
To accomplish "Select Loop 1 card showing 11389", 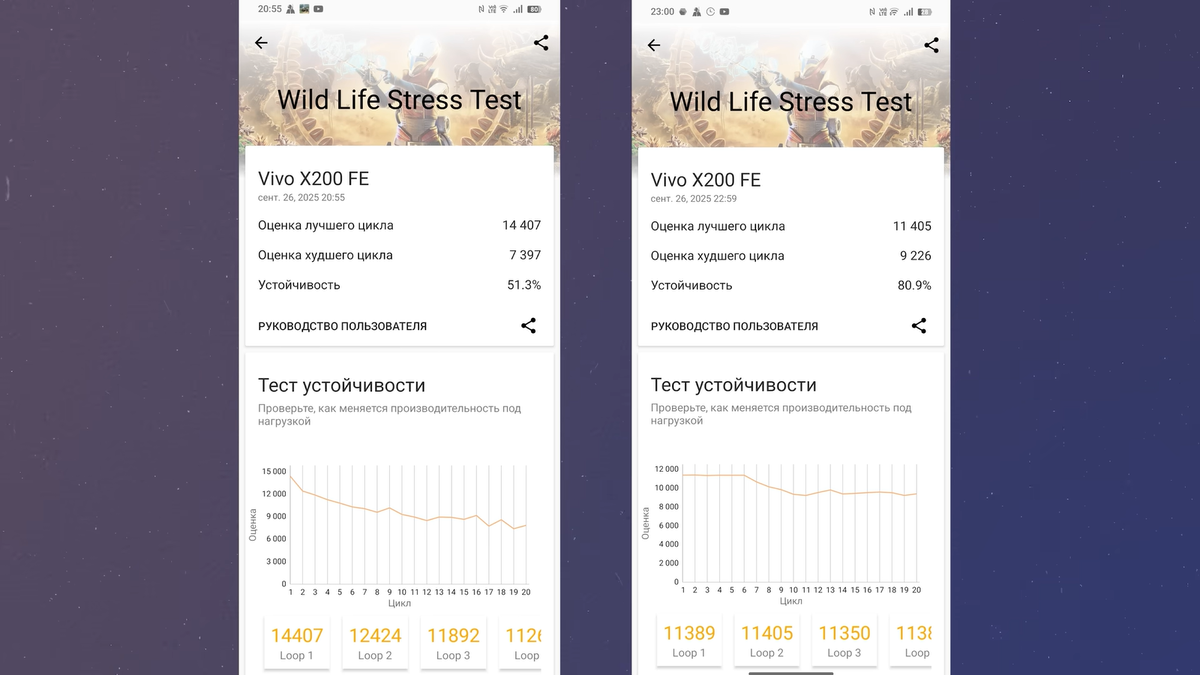I will coord(689,640).
